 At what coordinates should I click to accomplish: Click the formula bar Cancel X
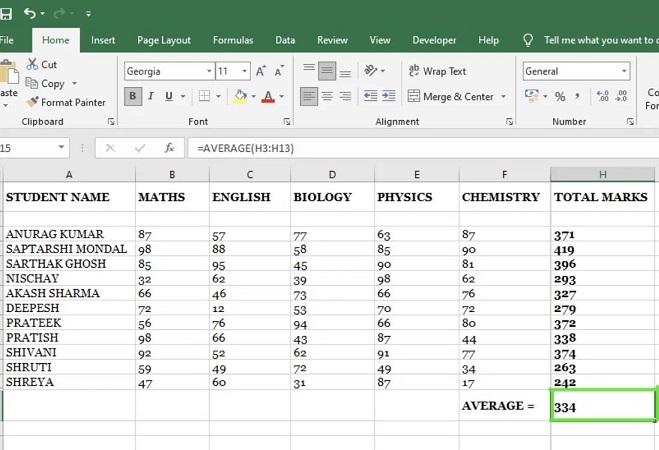[x=110, y=148]
